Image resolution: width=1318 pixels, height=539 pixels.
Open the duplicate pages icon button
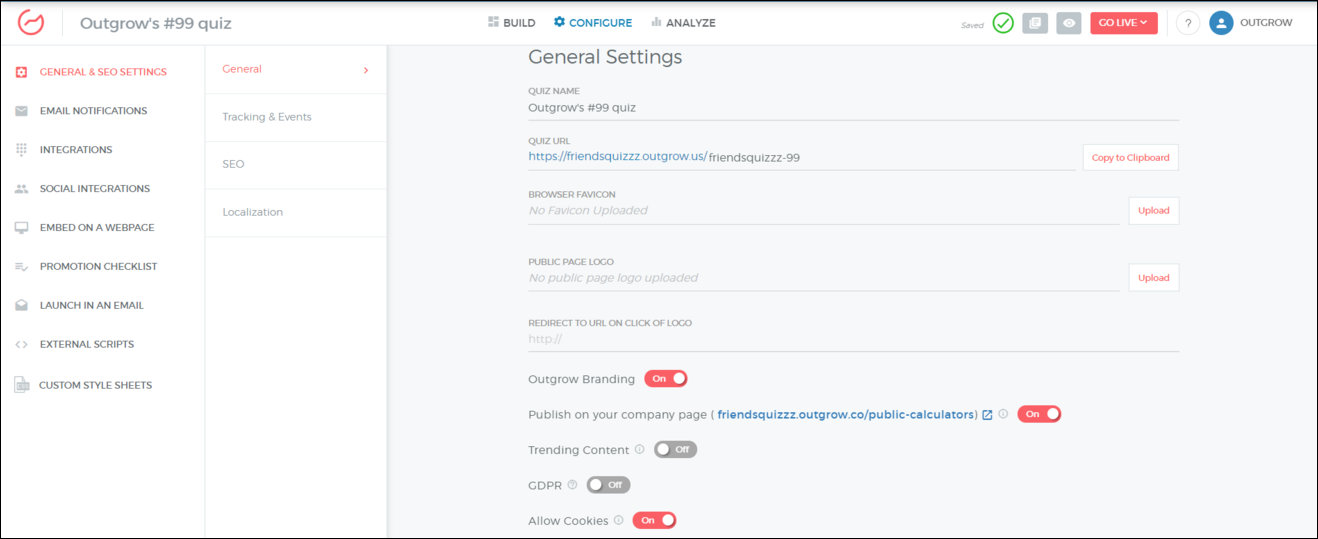click(1035, 23)
